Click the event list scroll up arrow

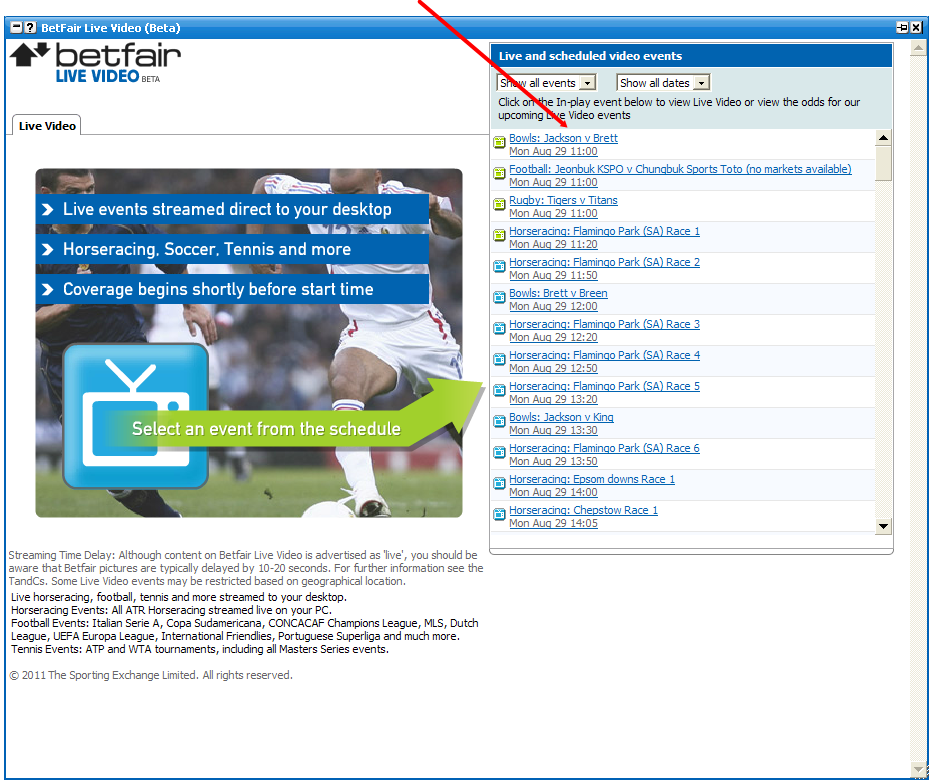click(x=883, y=138)
